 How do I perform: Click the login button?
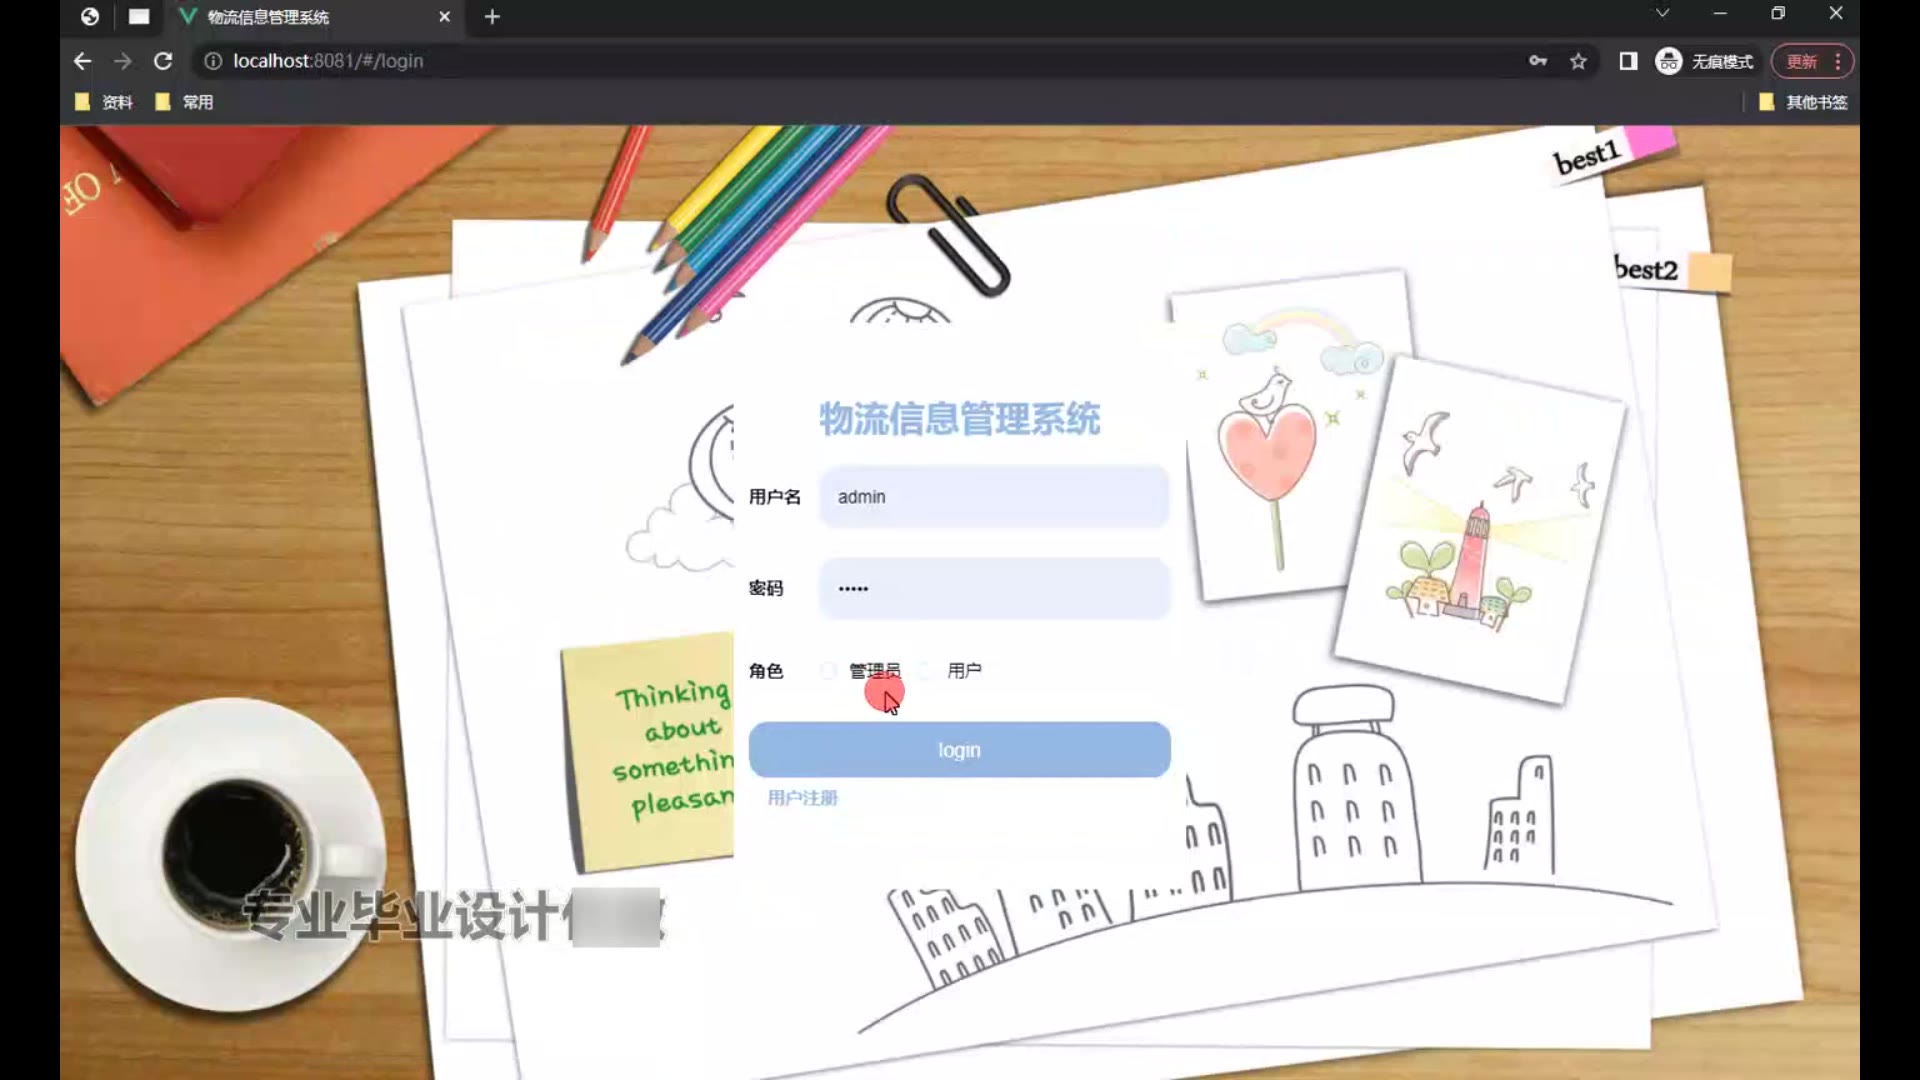click(959, 750)
